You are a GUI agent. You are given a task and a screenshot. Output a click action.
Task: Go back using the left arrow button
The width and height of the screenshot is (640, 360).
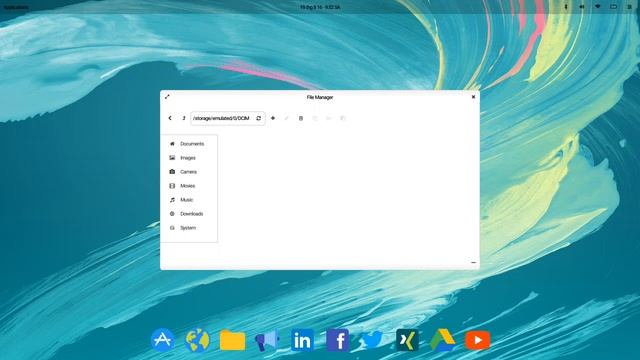coord(170,118)
